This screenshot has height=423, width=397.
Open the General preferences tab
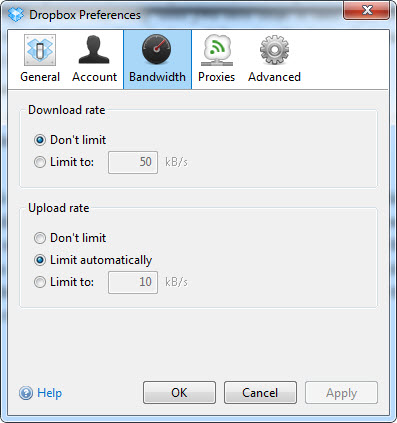click(x=40, y=59)
